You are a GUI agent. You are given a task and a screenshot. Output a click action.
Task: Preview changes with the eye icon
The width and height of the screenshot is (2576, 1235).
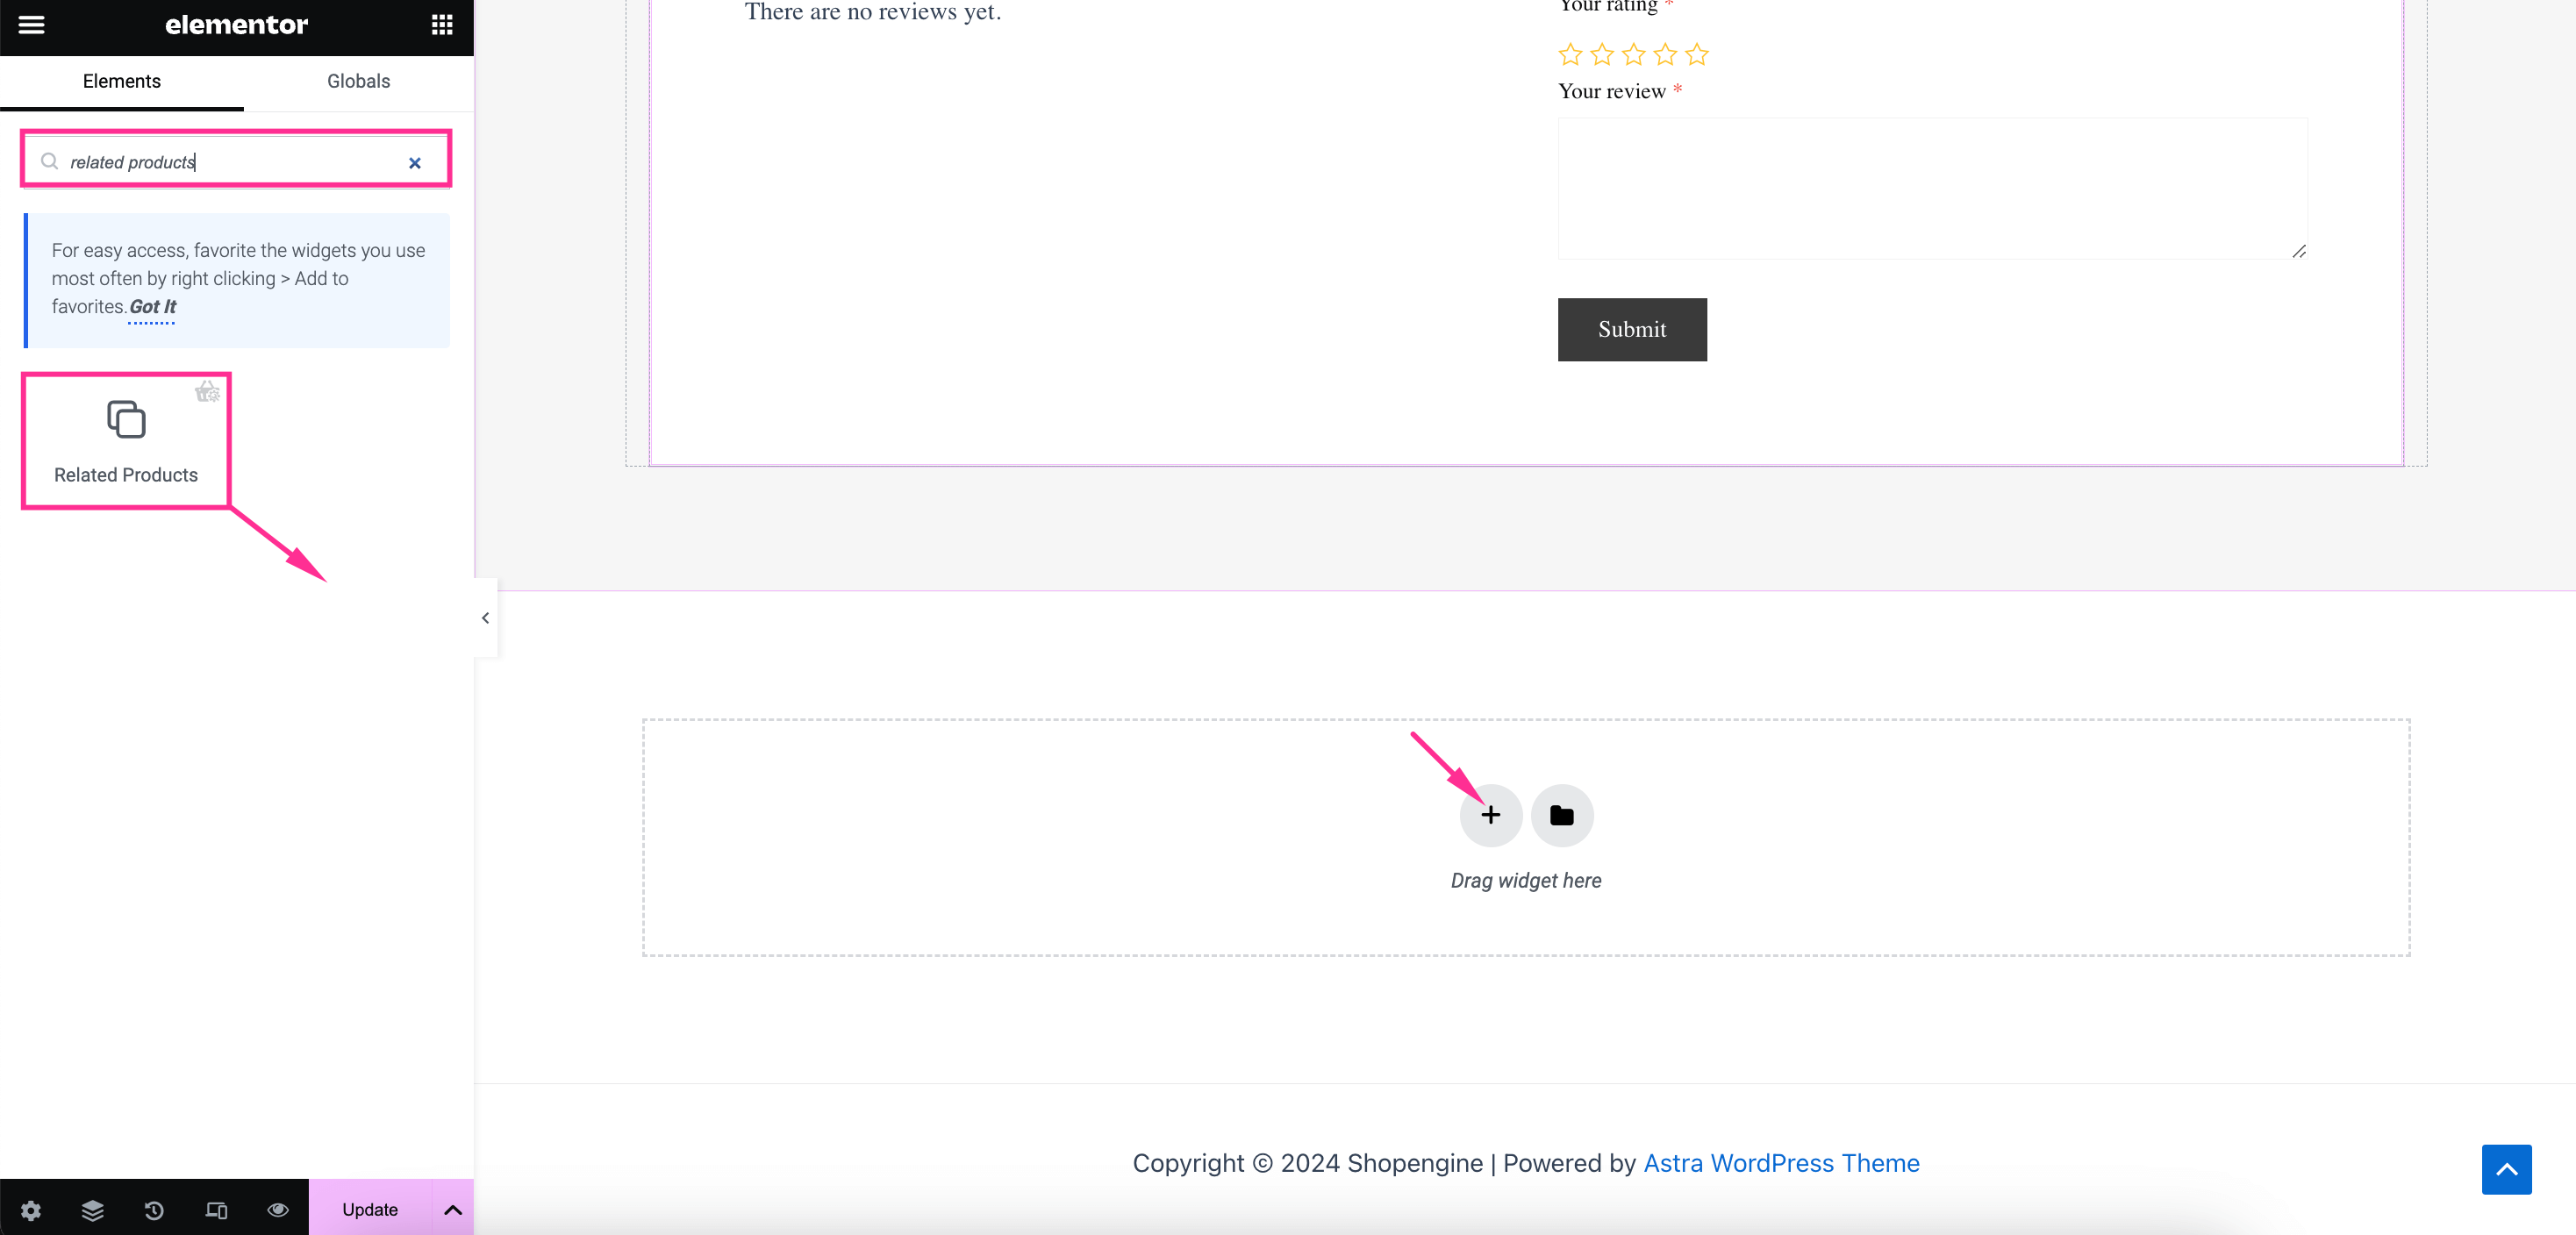pyautogui.click(x=278, y=1210)
